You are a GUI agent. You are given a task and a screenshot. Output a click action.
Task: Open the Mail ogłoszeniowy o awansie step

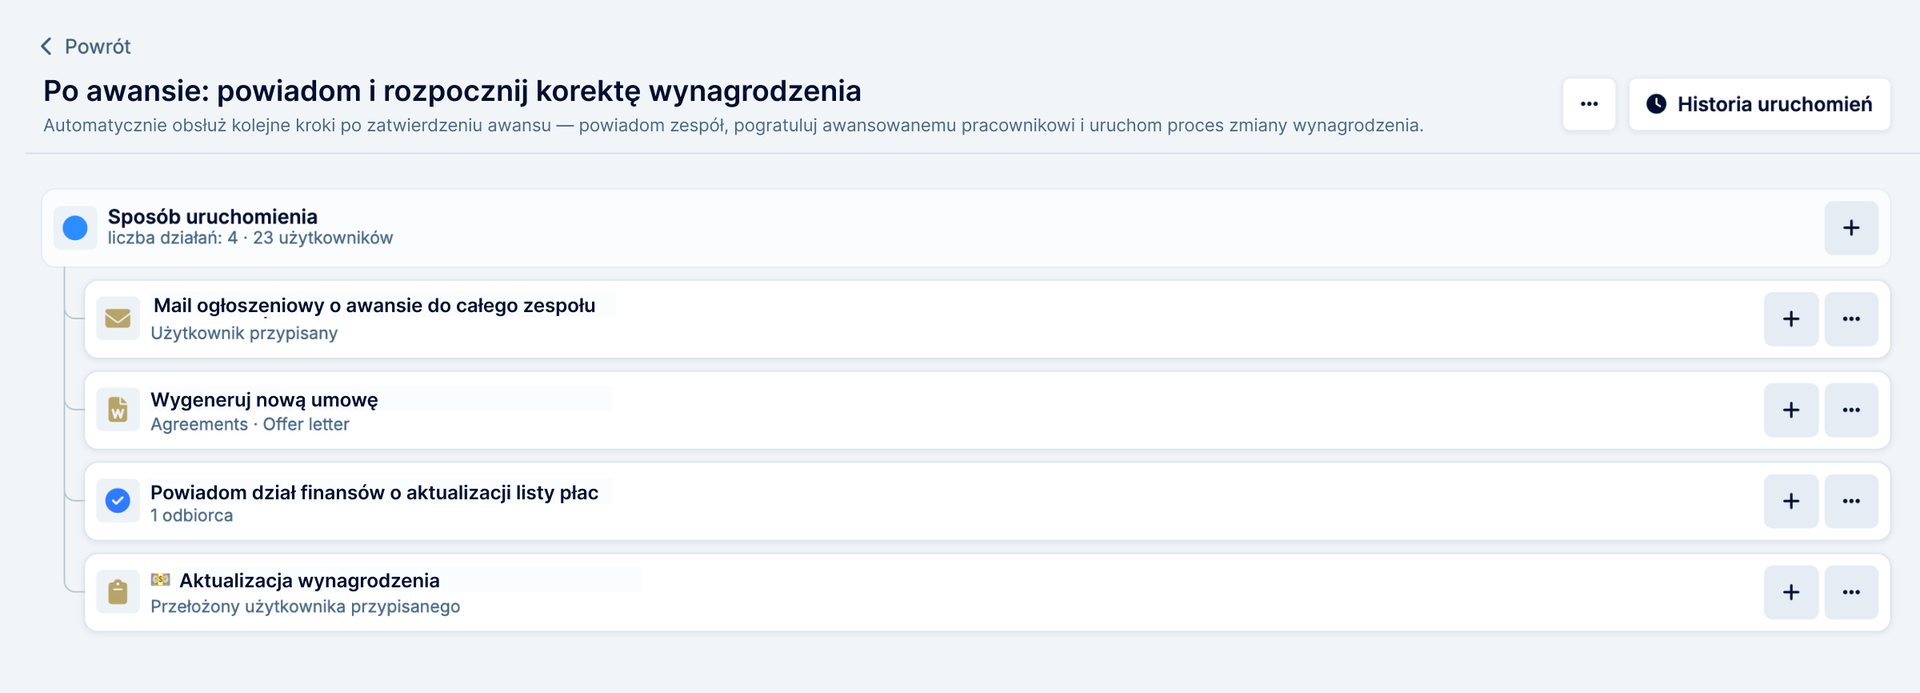click(x=374, y=306)
